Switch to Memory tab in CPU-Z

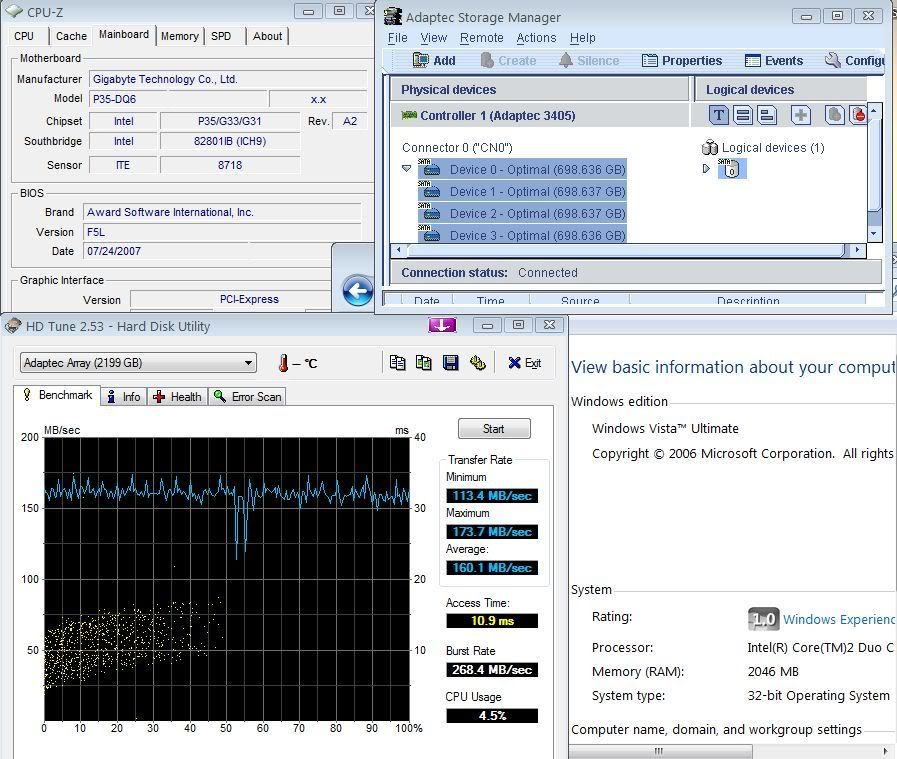180,36
